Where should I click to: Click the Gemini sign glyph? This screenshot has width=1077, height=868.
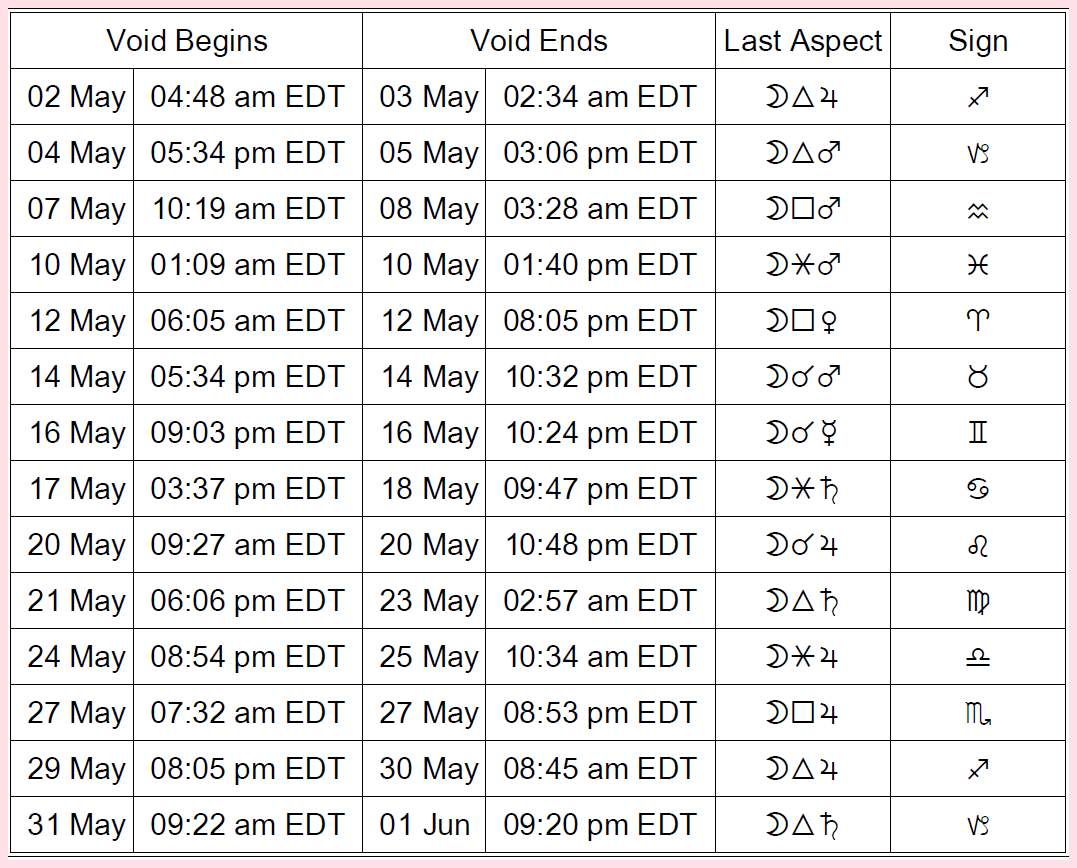click(978, 433)
